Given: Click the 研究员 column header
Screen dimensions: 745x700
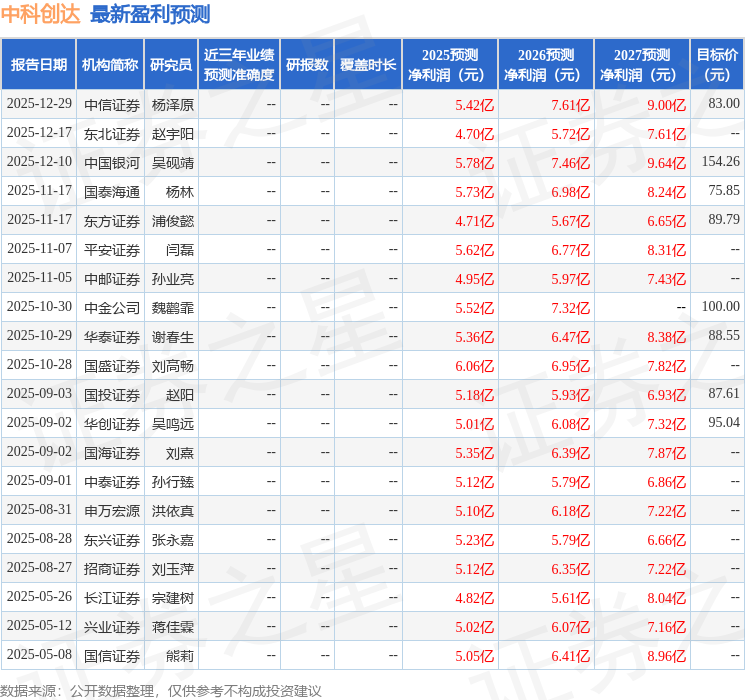Looking at the screenshot, I should tap(171, 65).
